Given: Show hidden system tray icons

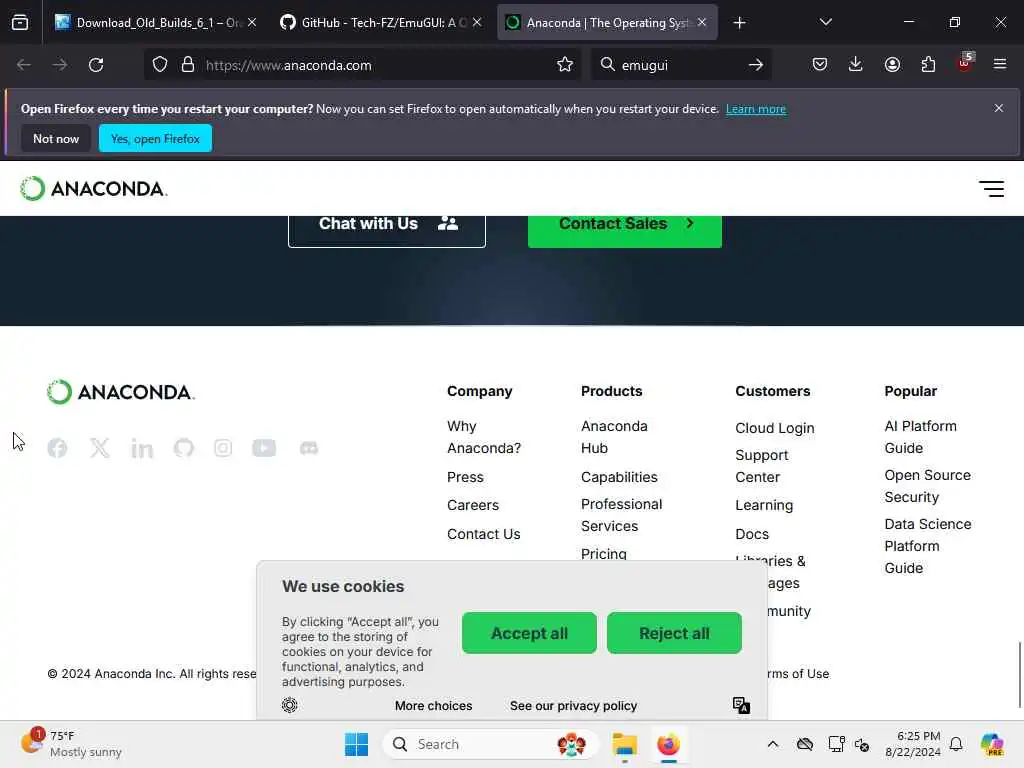Looking at the screenshot, I should [773, 744].
